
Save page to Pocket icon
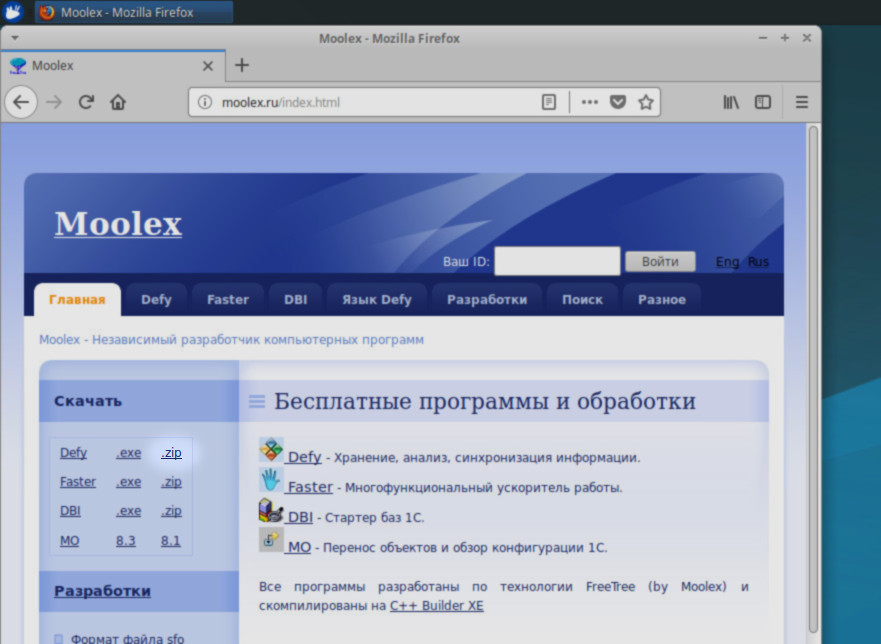[618, 102]
